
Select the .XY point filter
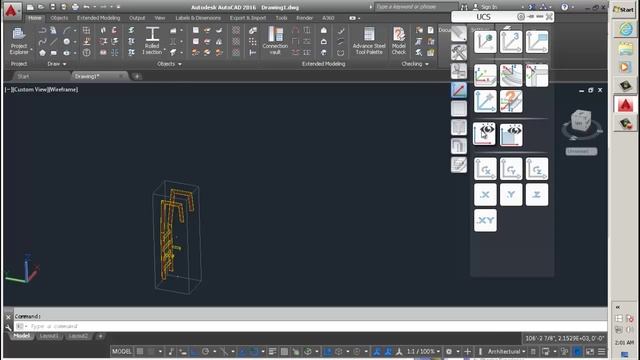[485, 220]
